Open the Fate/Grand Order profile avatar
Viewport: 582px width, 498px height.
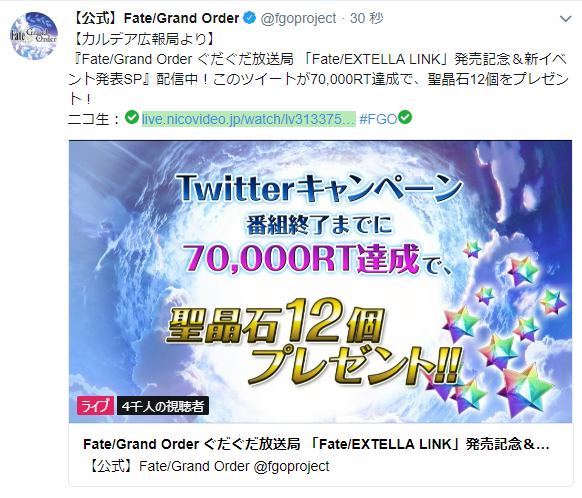34,36
